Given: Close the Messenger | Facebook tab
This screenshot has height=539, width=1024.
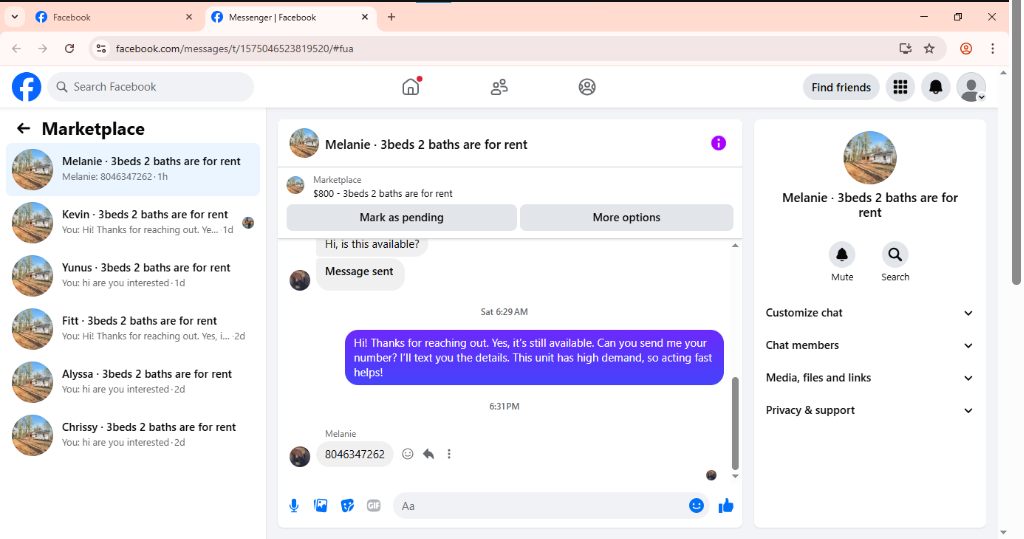Looking at the screenshot, I should tap(365, 17).
